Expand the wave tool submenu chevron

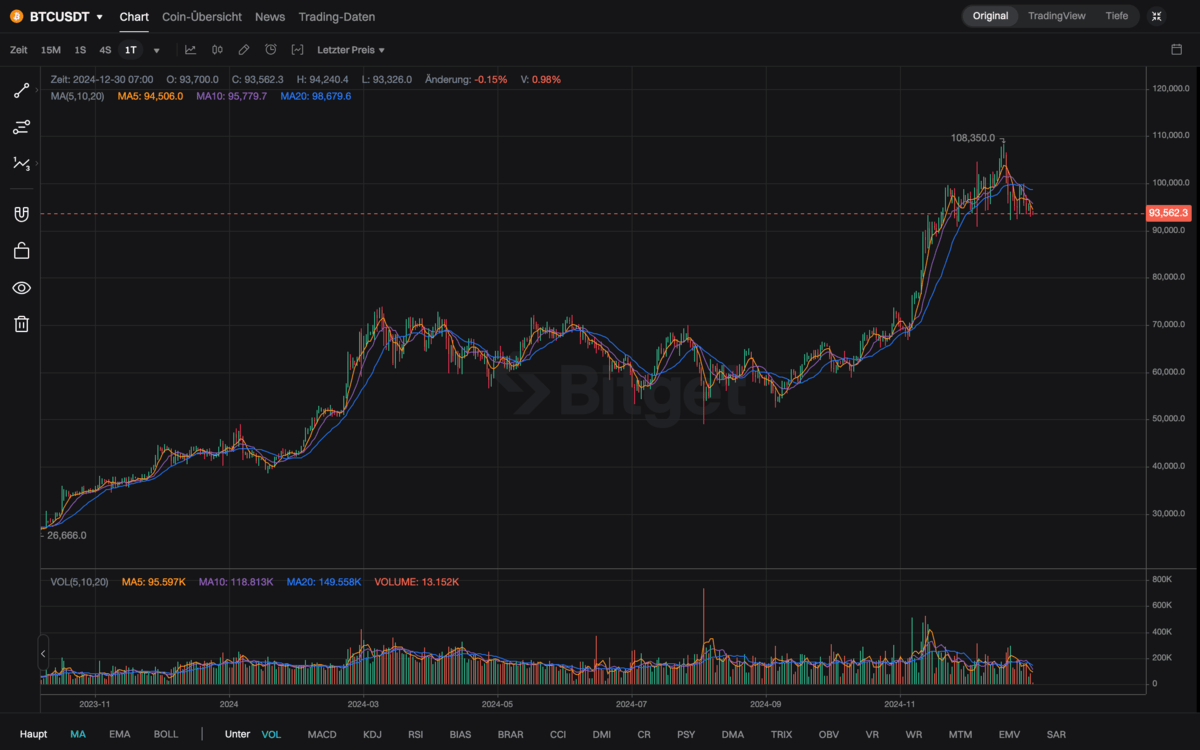(37, 163)
